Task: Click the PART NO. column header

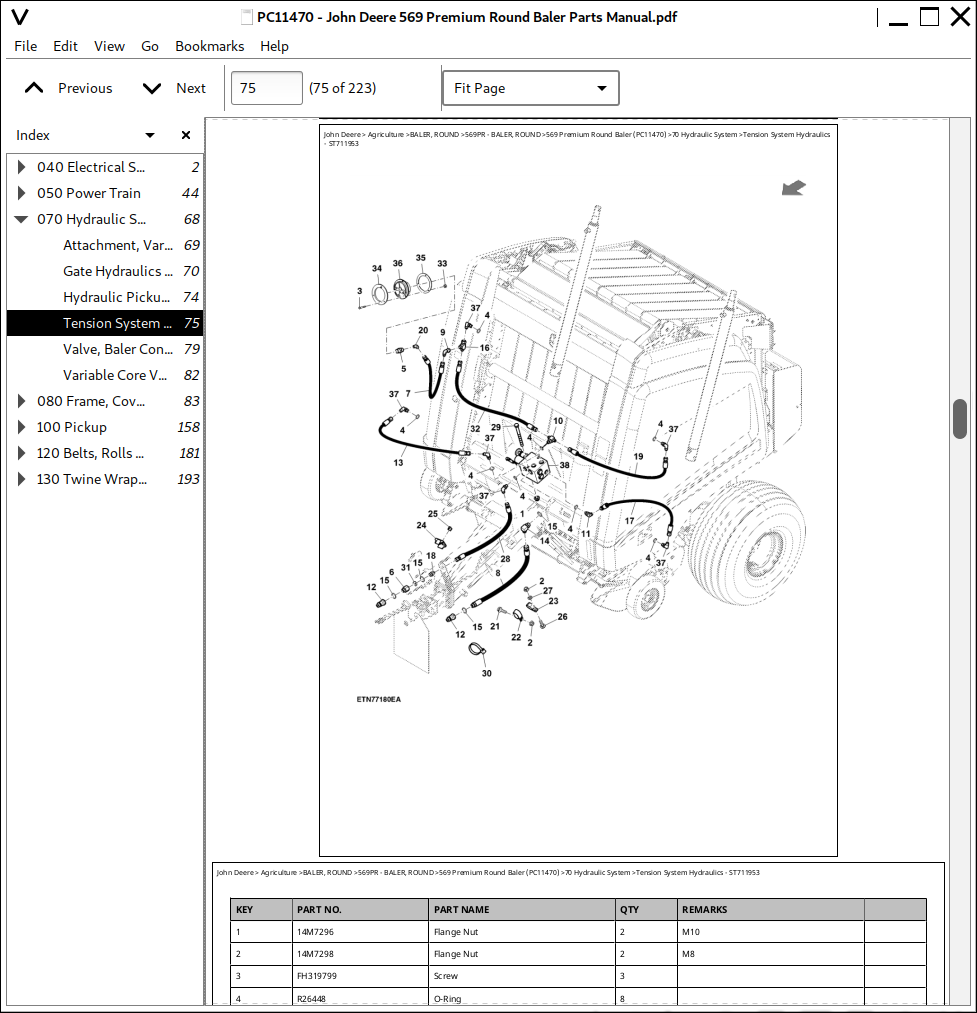Action: [x=360, y=910]
